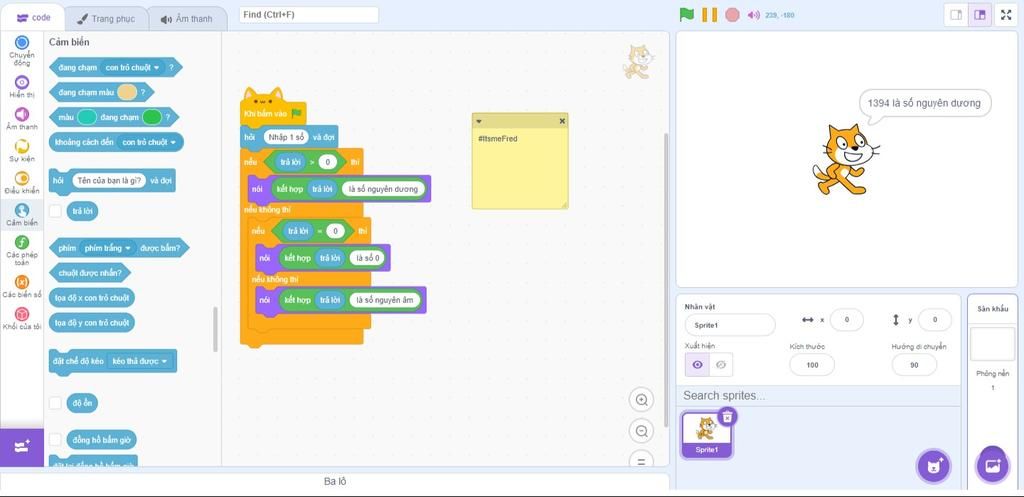This screenshot has height=497, width=1024.
Task: Check the độ ồn reporter checkbox
Action: (x=56, y=403)
